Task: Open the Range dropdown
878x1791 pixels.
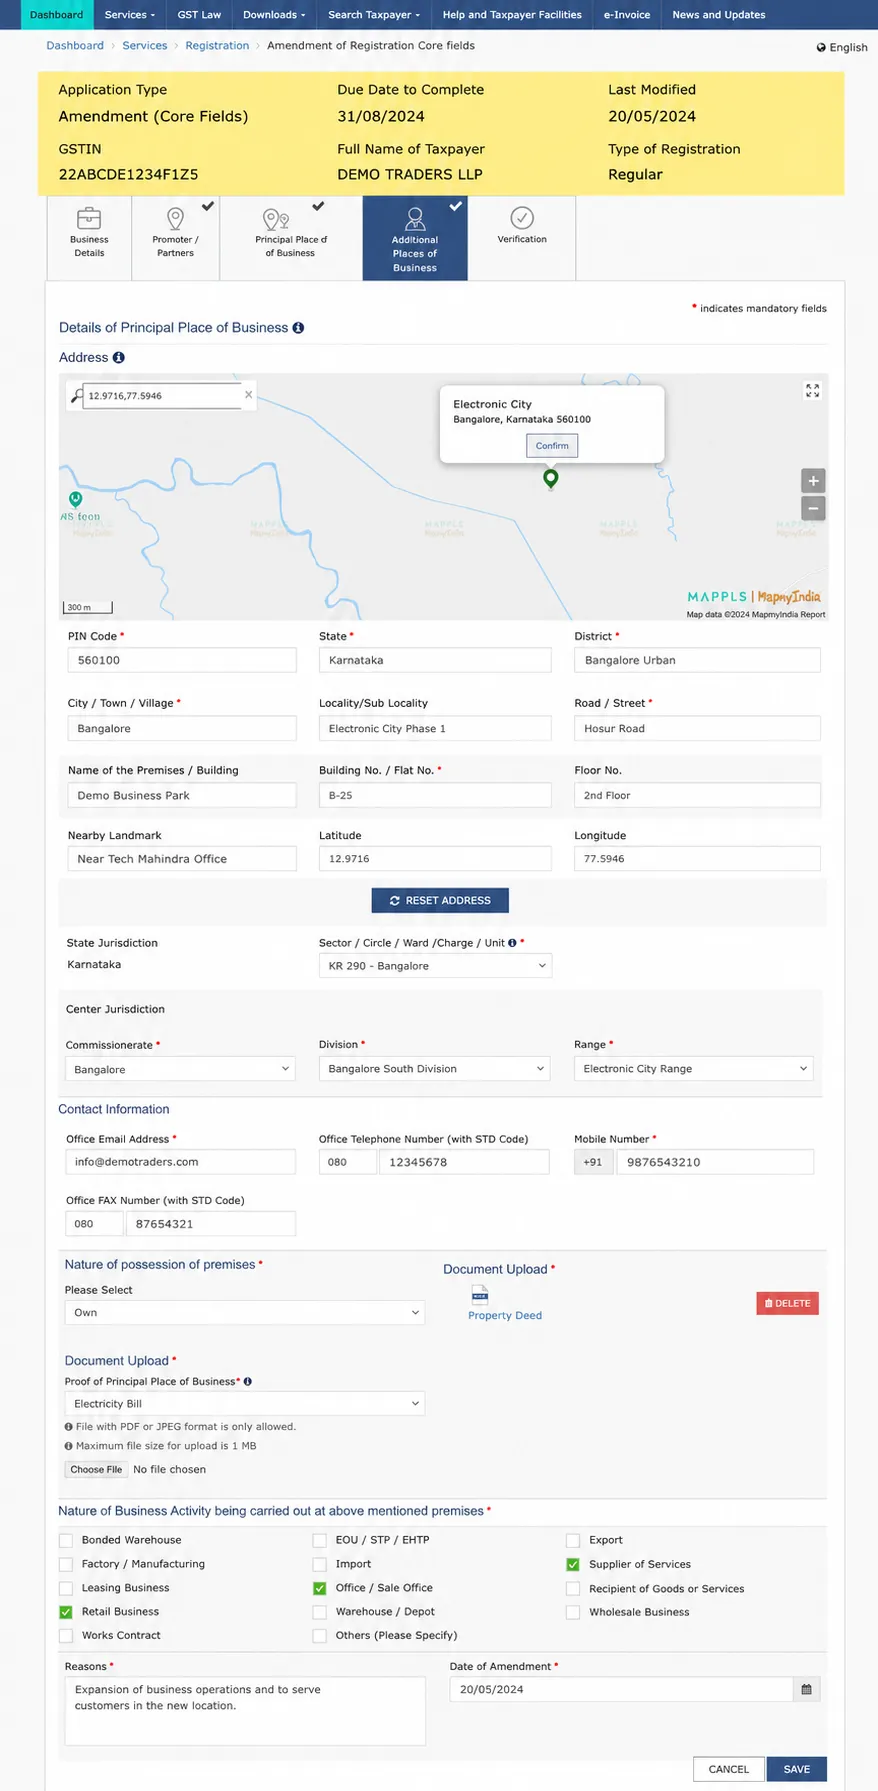Action: [694, 1069]
